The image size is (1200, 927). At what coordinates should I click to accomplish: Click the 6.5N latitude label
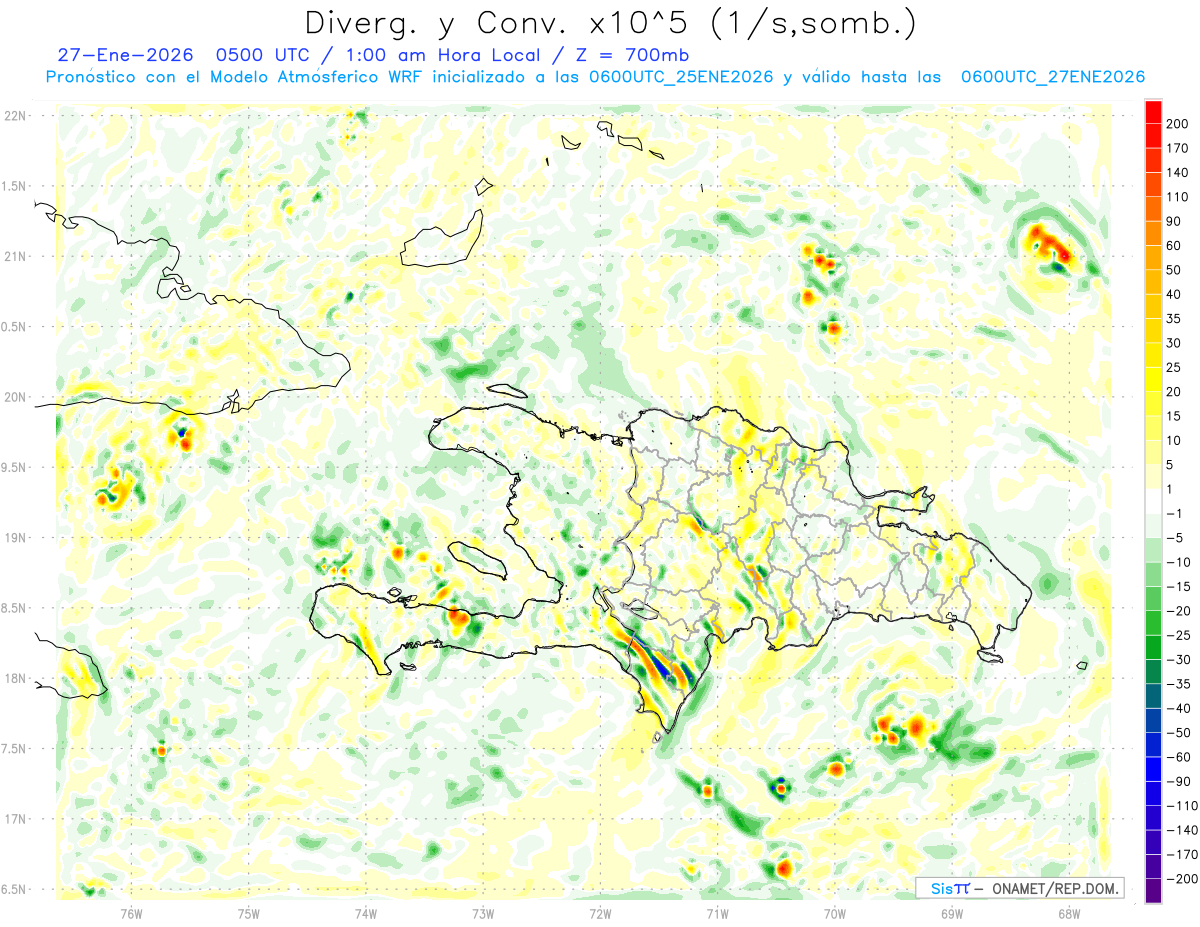click(x=15, y=889)
